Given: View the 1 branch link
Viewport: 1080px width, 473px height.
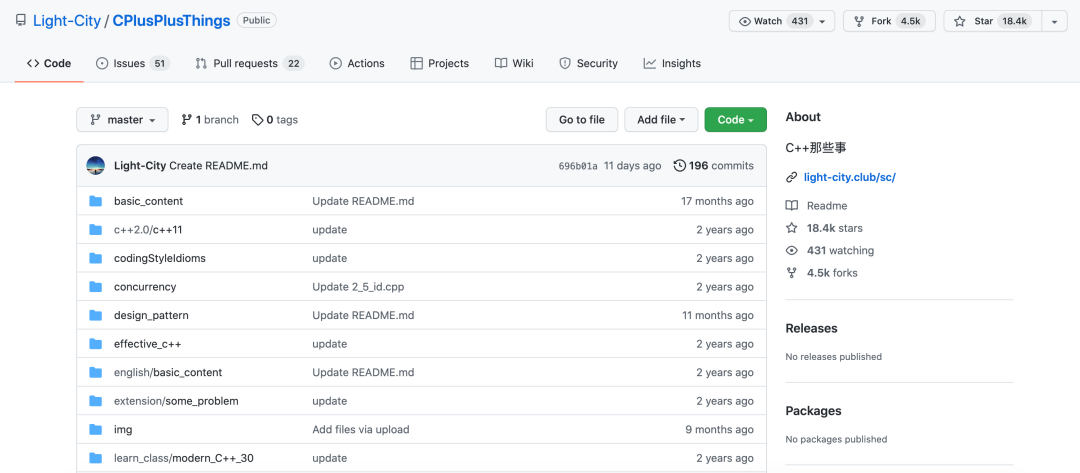Looking at the screenshot, I should (x=210, y=120).
